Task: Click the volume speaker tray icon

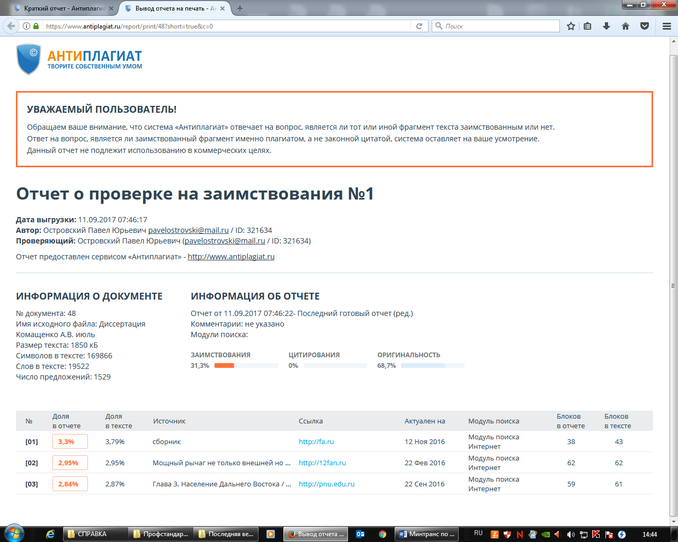Action: [571, 535]
